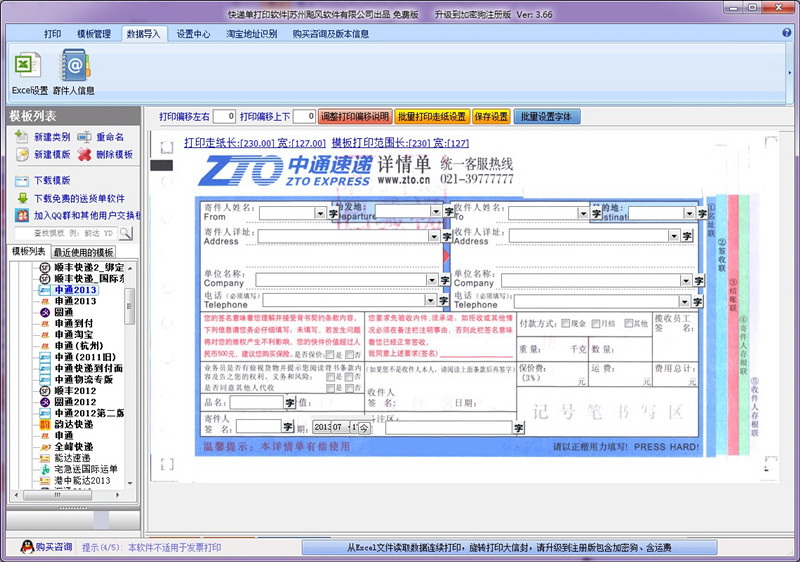Screen dimensions: 800x562
Task: Click font 字 icon beside 收件人姓名 field
Action: (x=596, y=213)
